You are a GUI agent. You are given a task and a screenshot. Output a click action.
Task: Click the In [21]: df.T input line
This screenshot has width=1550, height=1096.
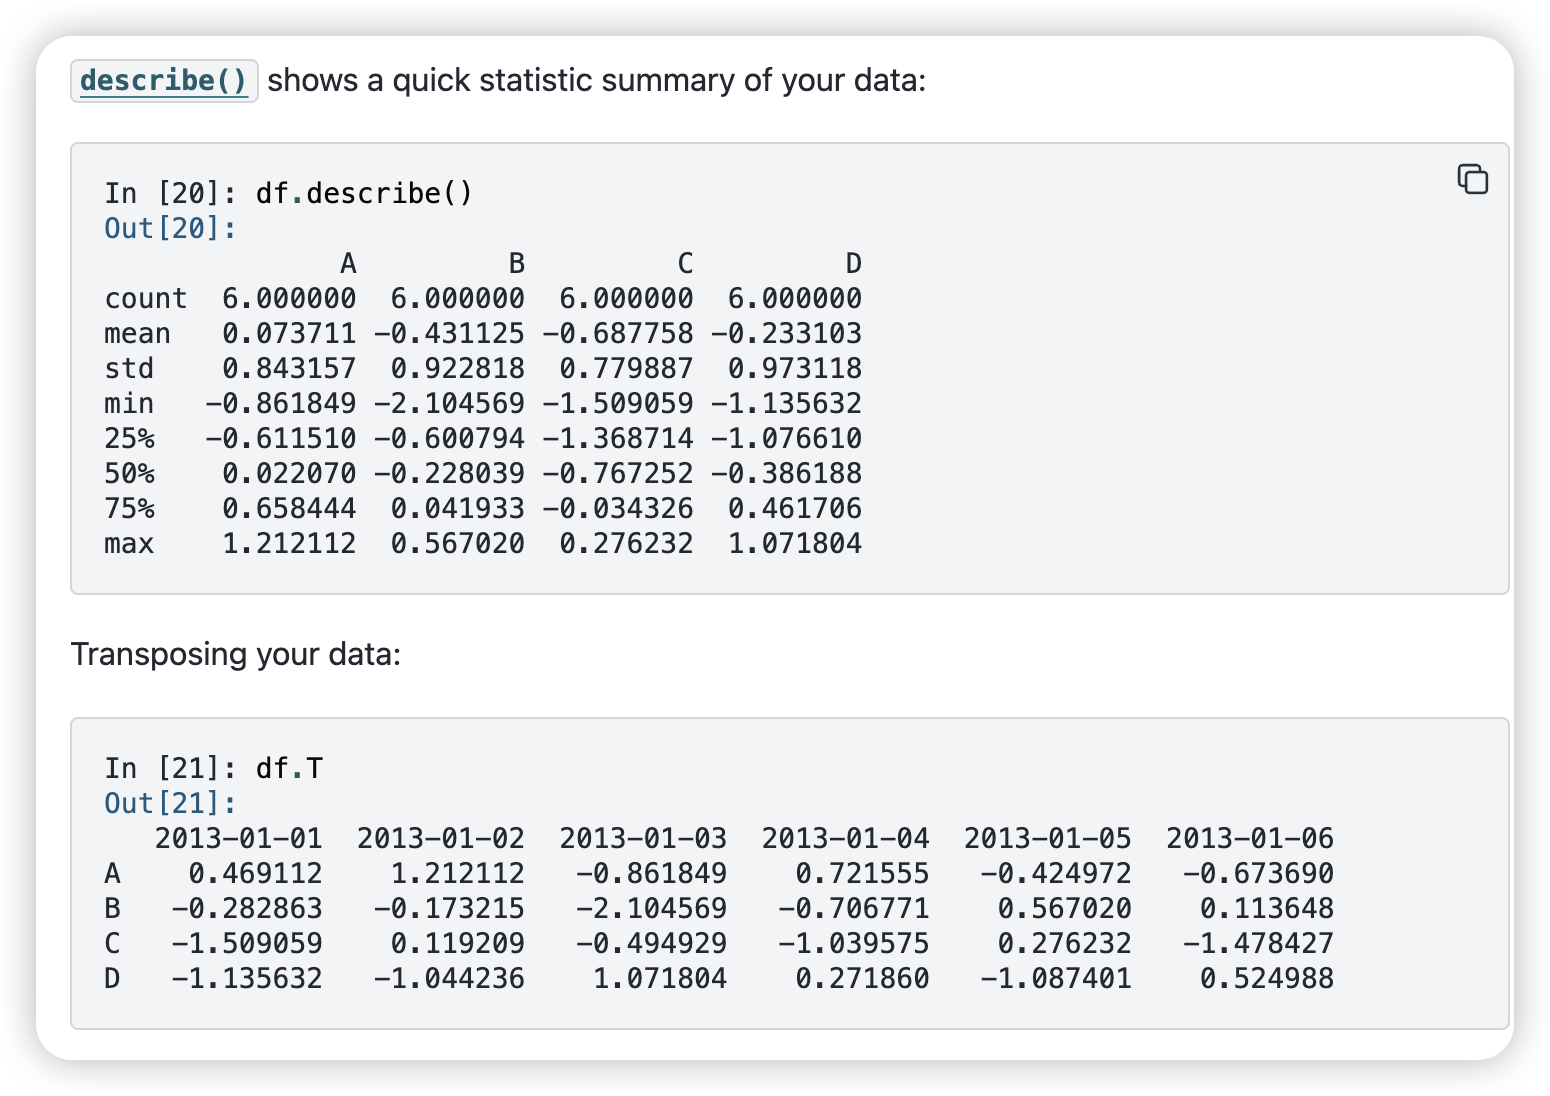click(214, 768)
